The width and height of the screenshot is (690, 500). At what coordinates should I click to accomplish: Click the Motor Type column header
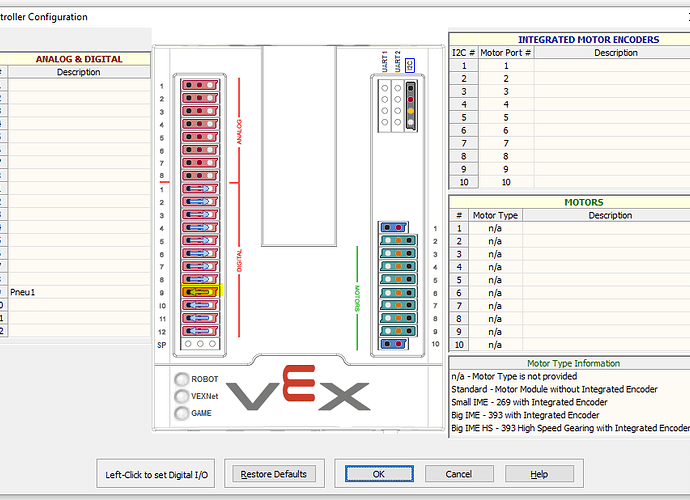495,215
